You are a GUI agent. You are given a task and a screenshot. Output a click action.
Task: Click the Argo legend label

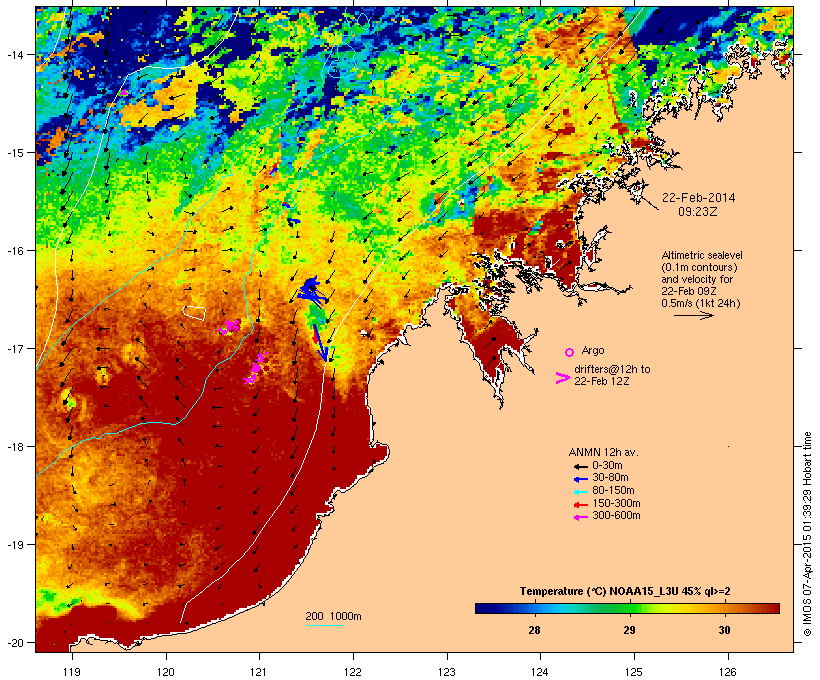pos(593,350)
